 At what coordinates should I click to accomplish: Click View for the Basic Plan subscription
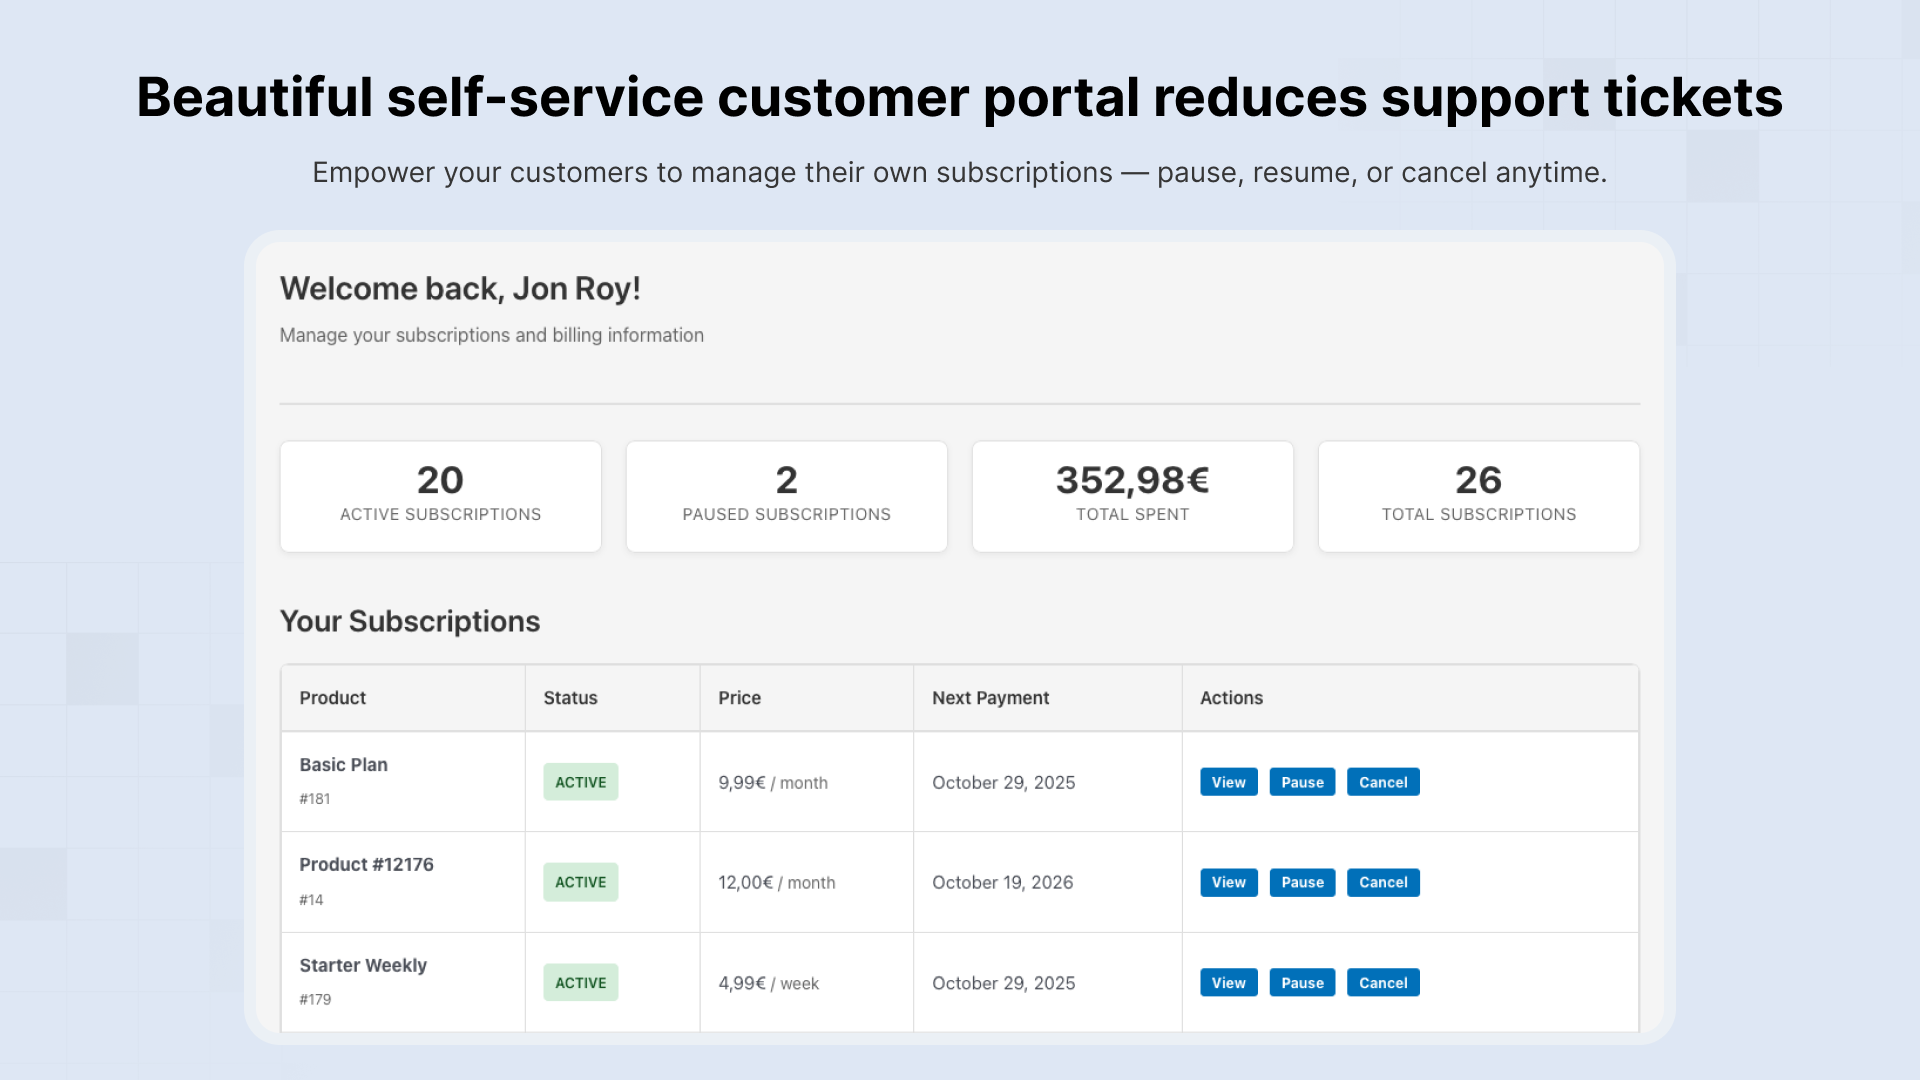point(1228,782)
